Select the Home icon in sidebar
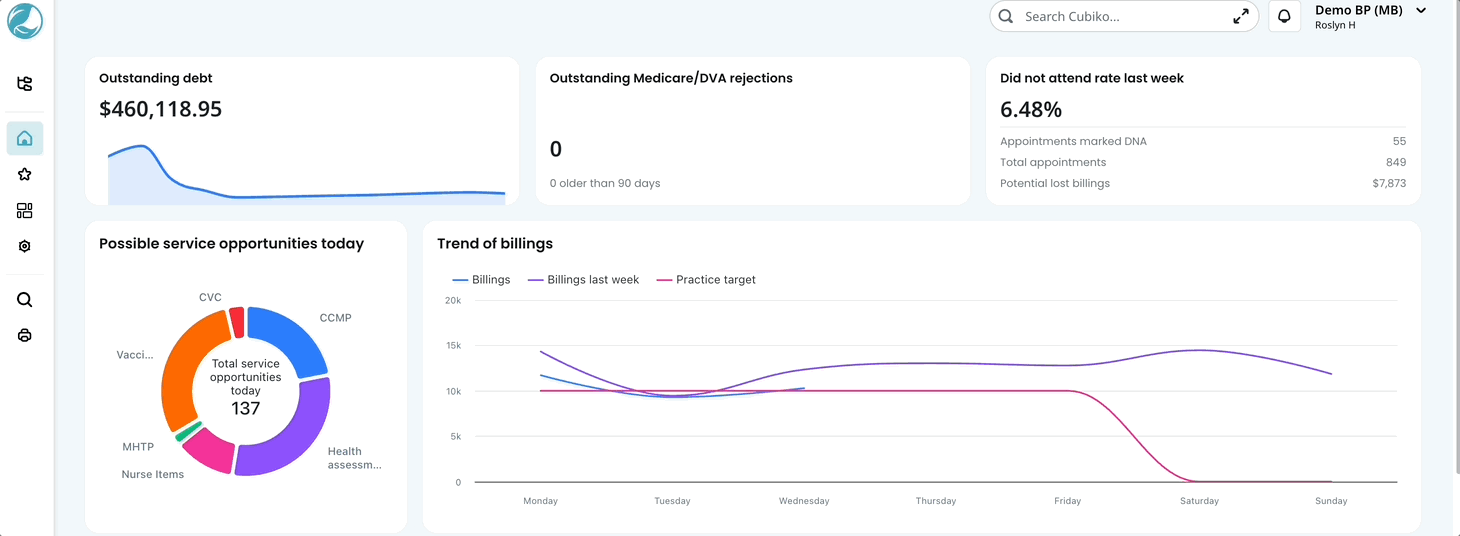This screenshot has height=536, width=1460. coord(25,139)
